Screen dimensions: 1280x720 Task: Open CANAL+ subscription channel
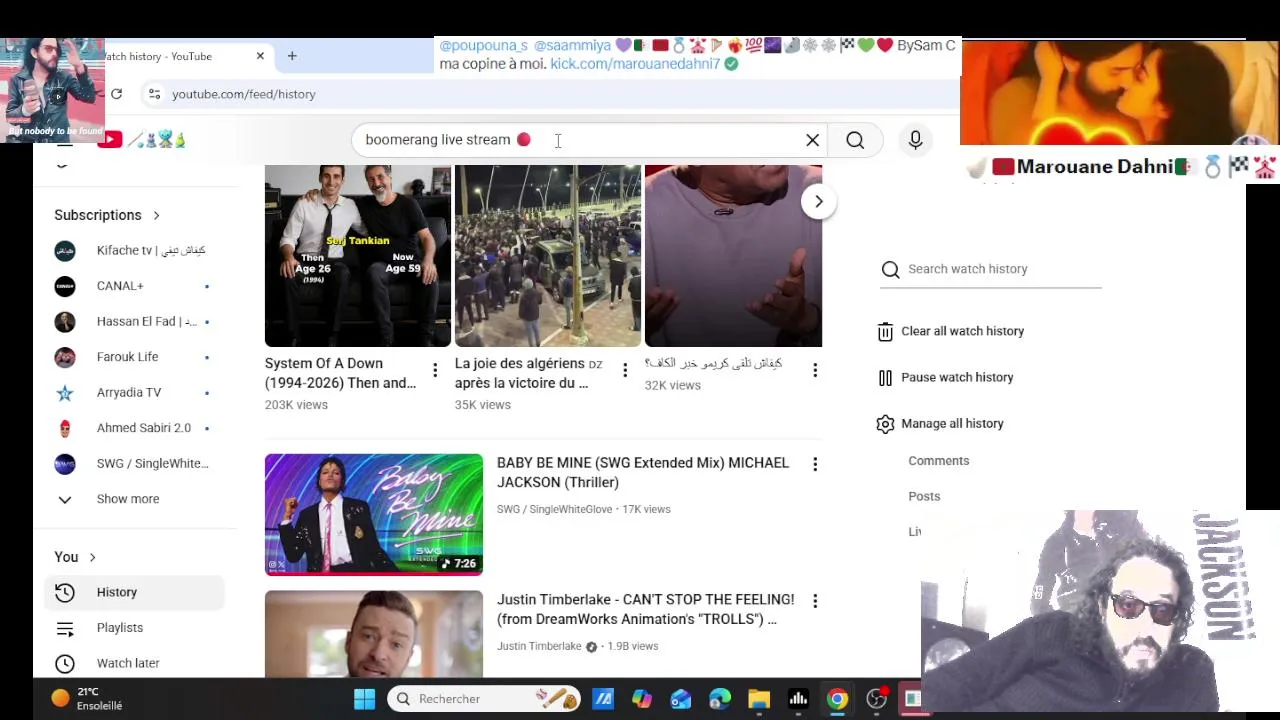click(134, 286)
